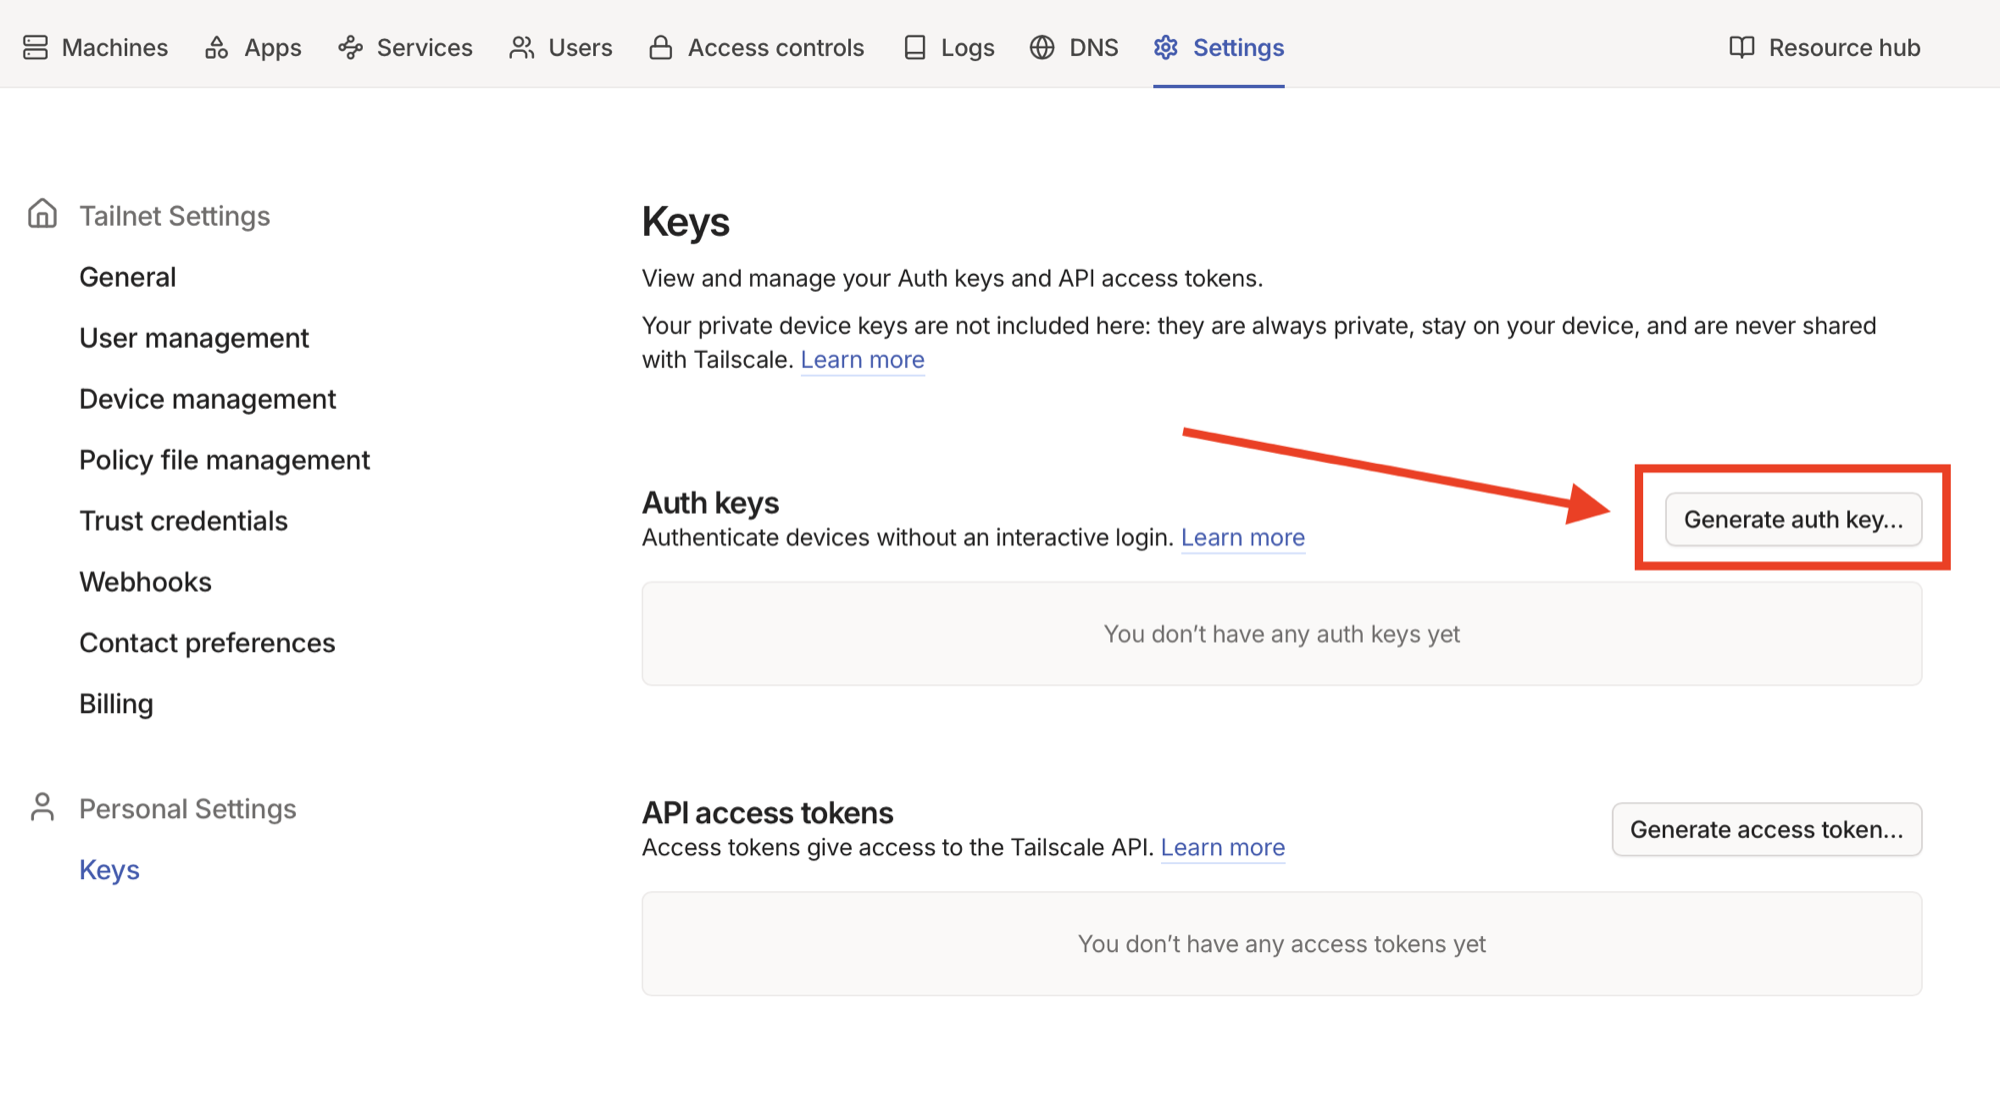This screenshot has width=2000, height=1115.
Task: Open Billing settings
Action: (116, 704)
